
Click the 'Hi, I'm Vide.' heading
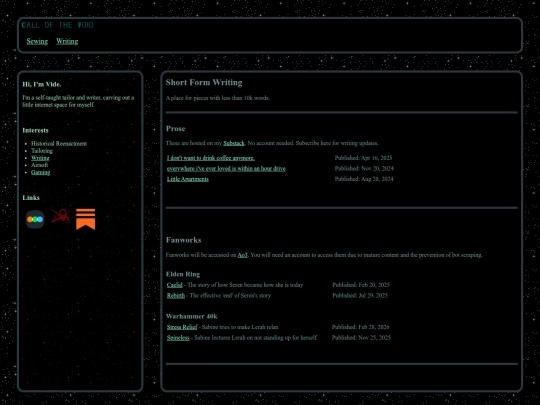(42, 84)
